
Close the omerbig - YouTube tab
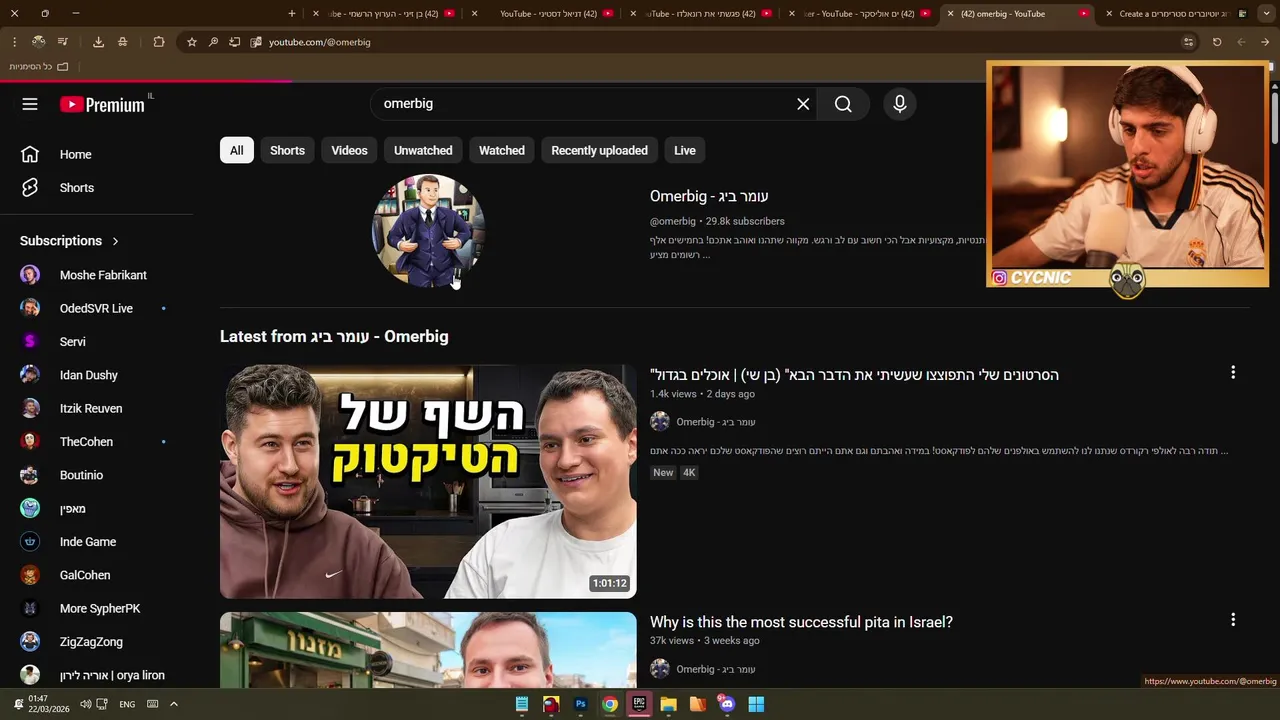click(x=950, y=14)
